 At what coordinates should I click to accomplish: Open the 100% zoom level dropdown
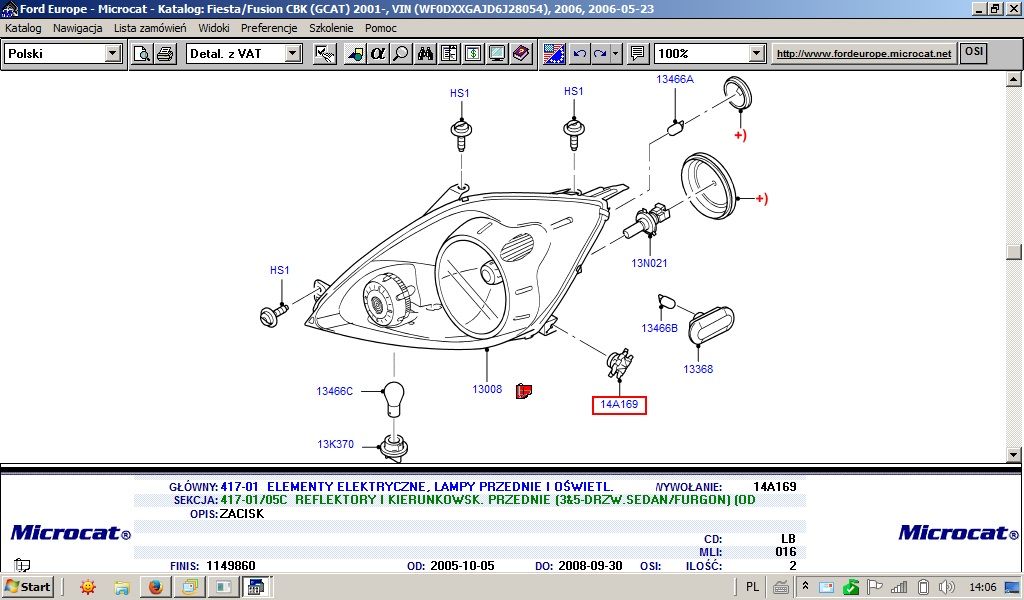[756, 54]
